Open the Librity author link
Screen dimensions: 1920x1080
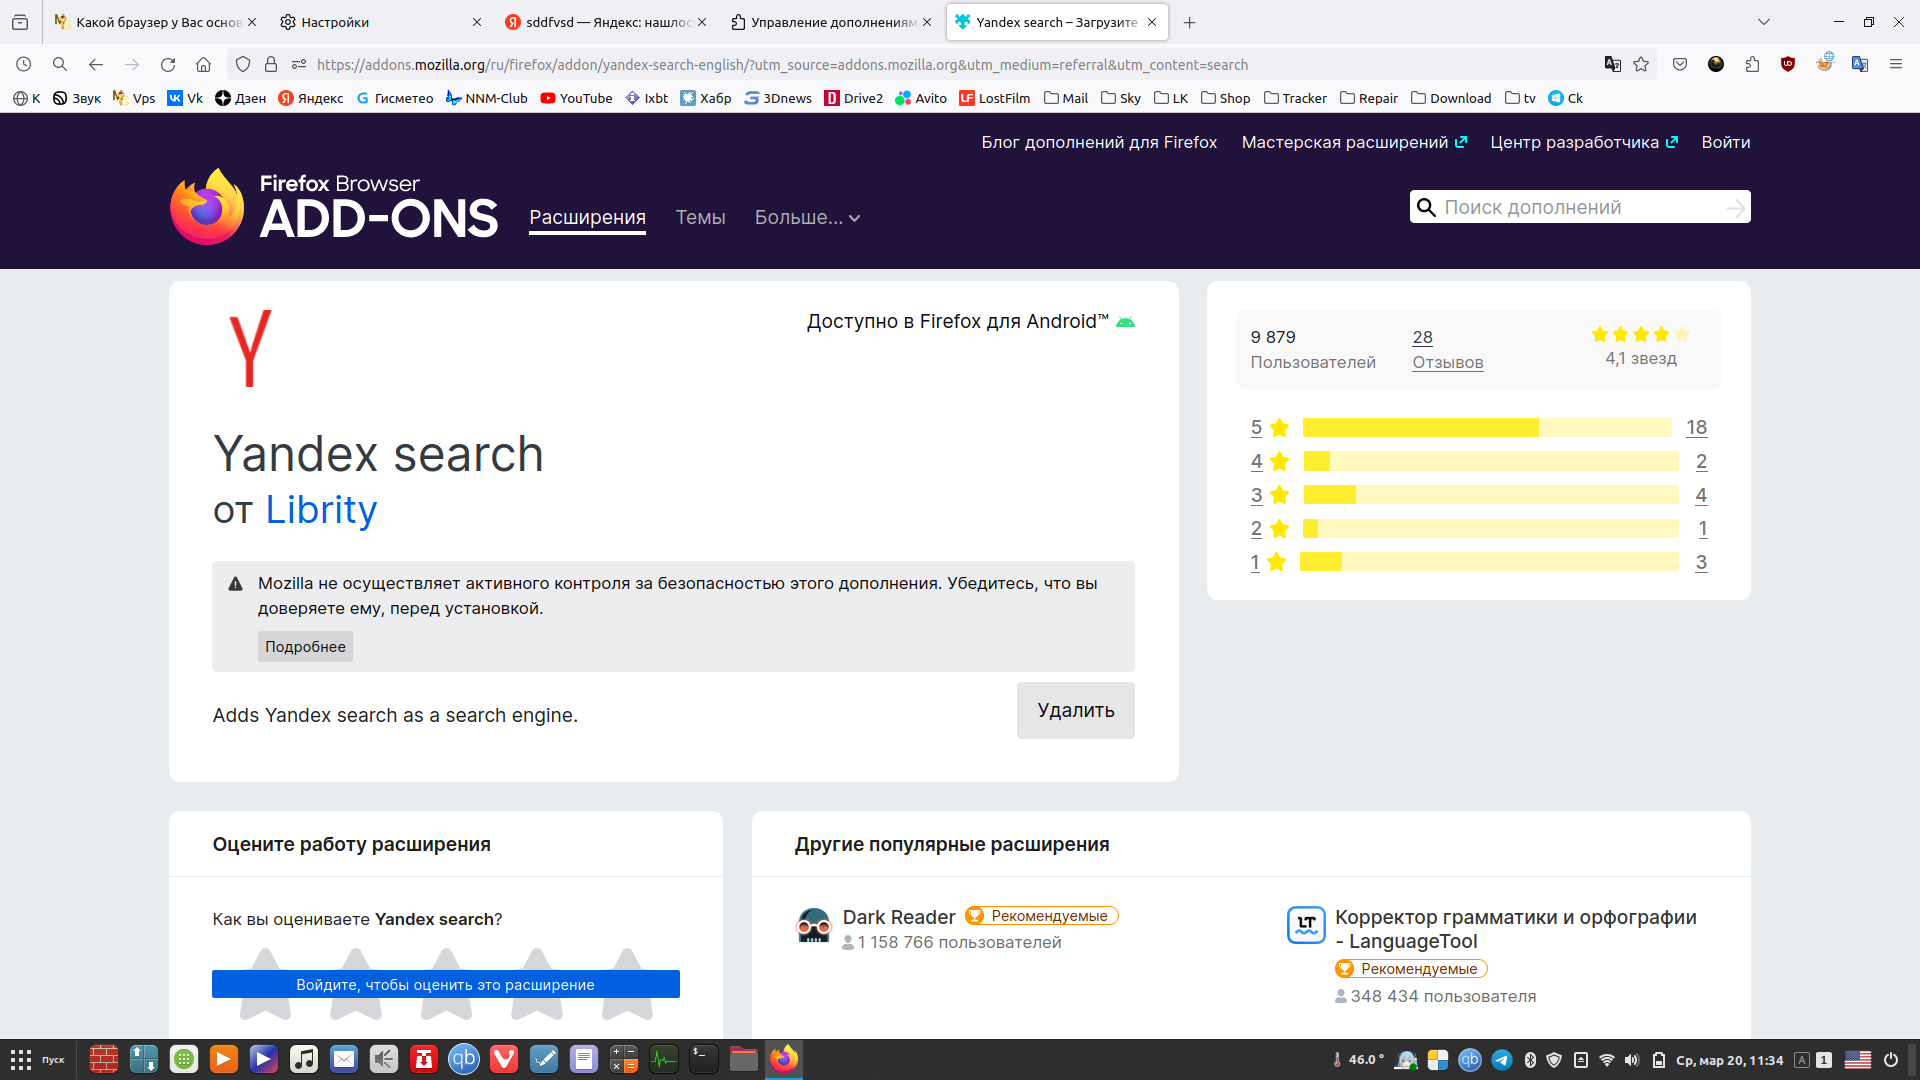(x=321, y=510)
